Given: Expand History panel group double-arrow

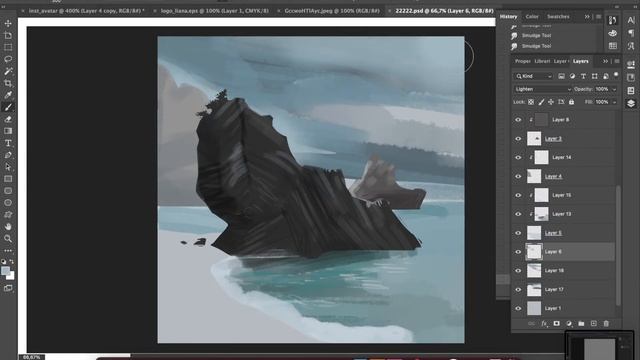Looking at the screenshot, I should point(587,17).
